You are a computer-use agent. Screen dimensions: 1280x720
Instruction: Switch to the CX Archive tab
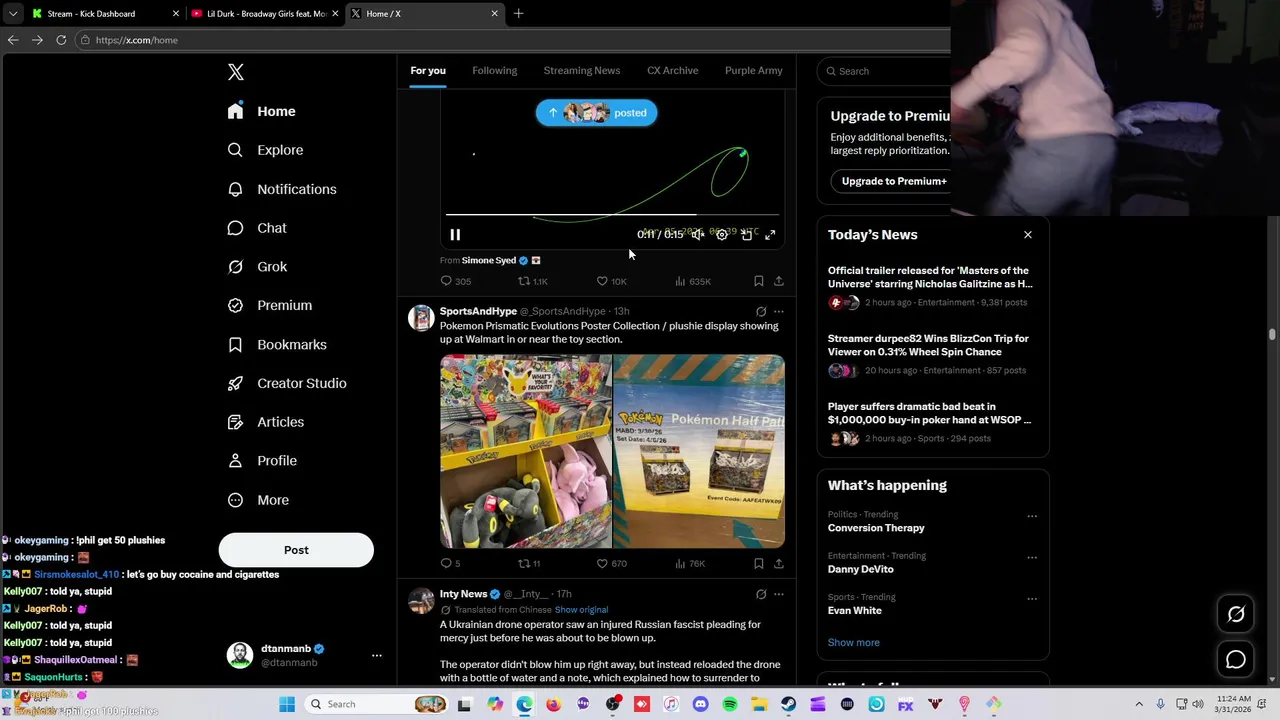coord(673,71)
